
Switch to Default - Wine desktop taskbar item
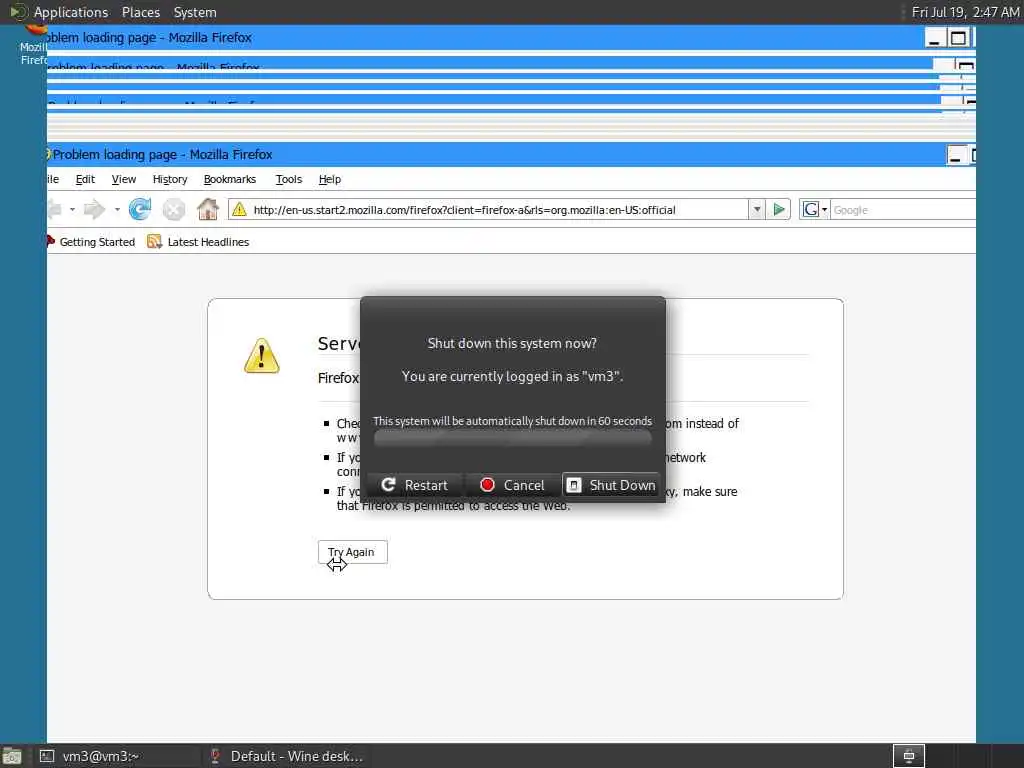click(287, 756)
